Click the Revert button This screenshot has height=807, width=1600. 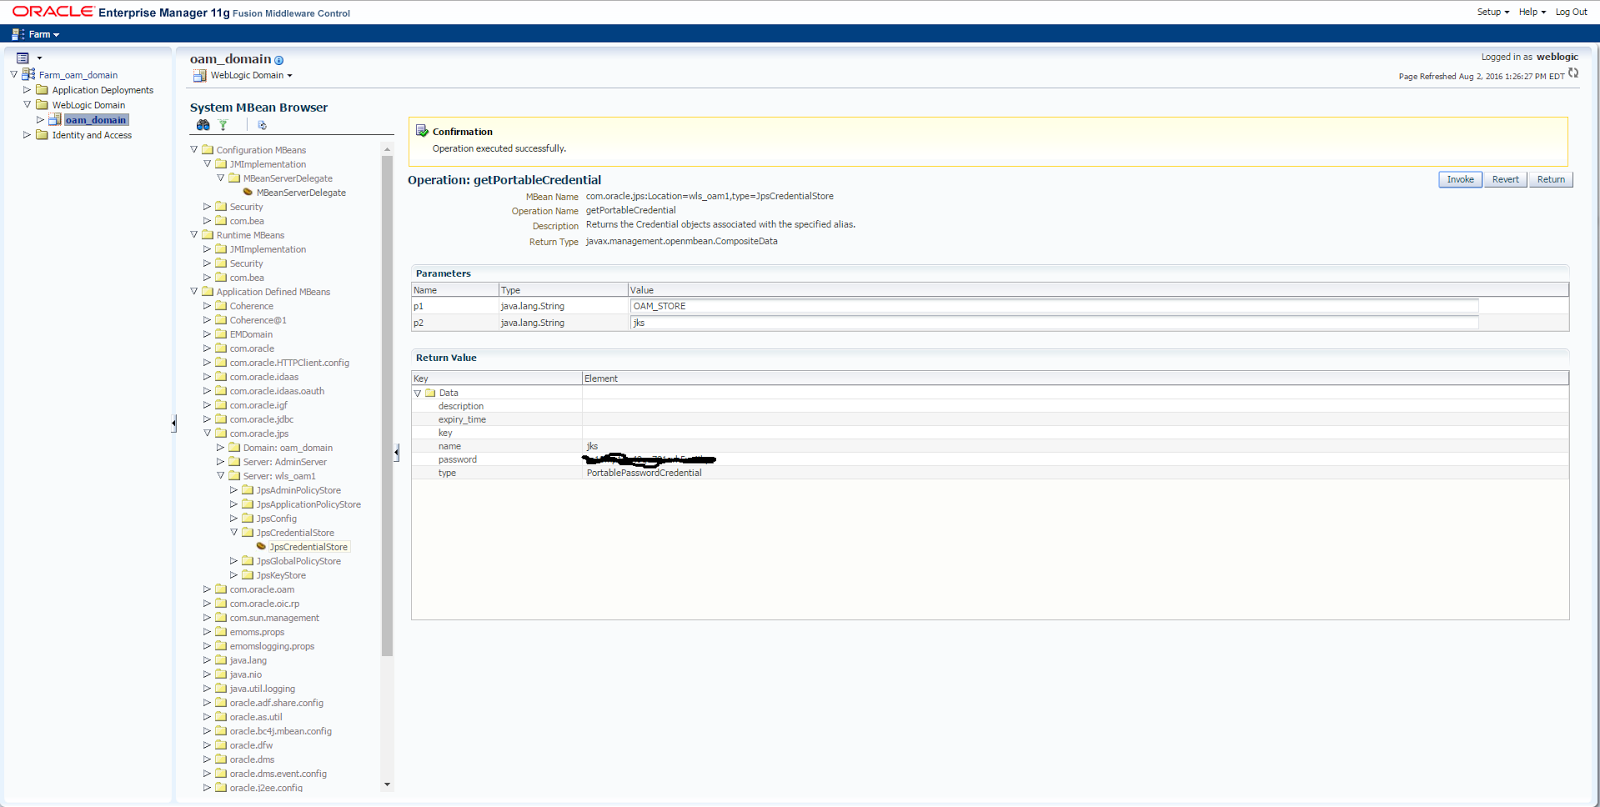tap(1505, 180)
